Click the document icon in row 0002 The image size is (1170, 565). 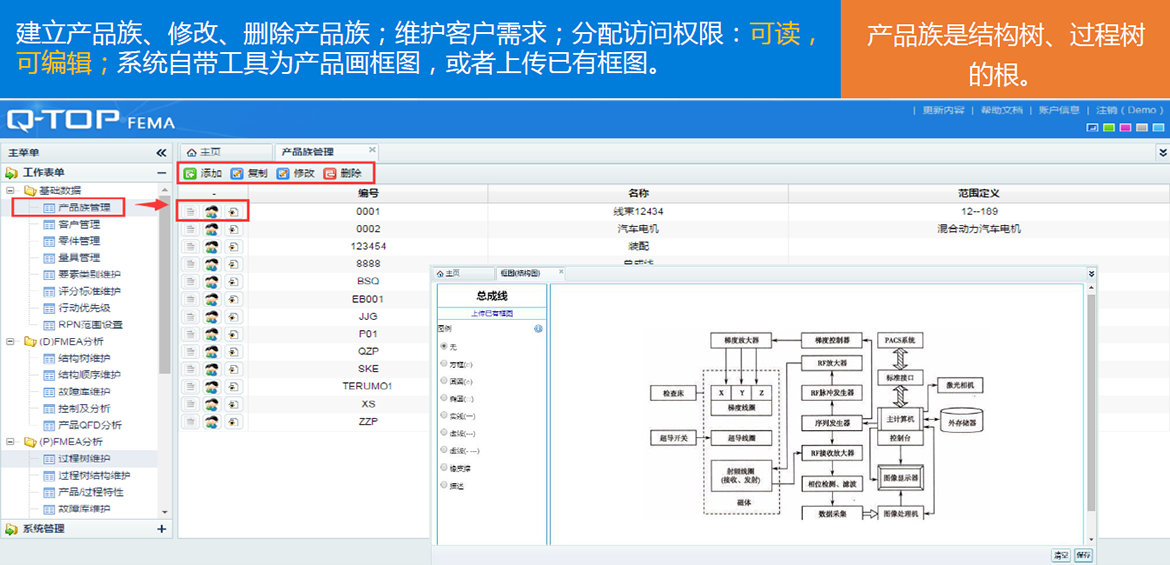click(190, 229)
